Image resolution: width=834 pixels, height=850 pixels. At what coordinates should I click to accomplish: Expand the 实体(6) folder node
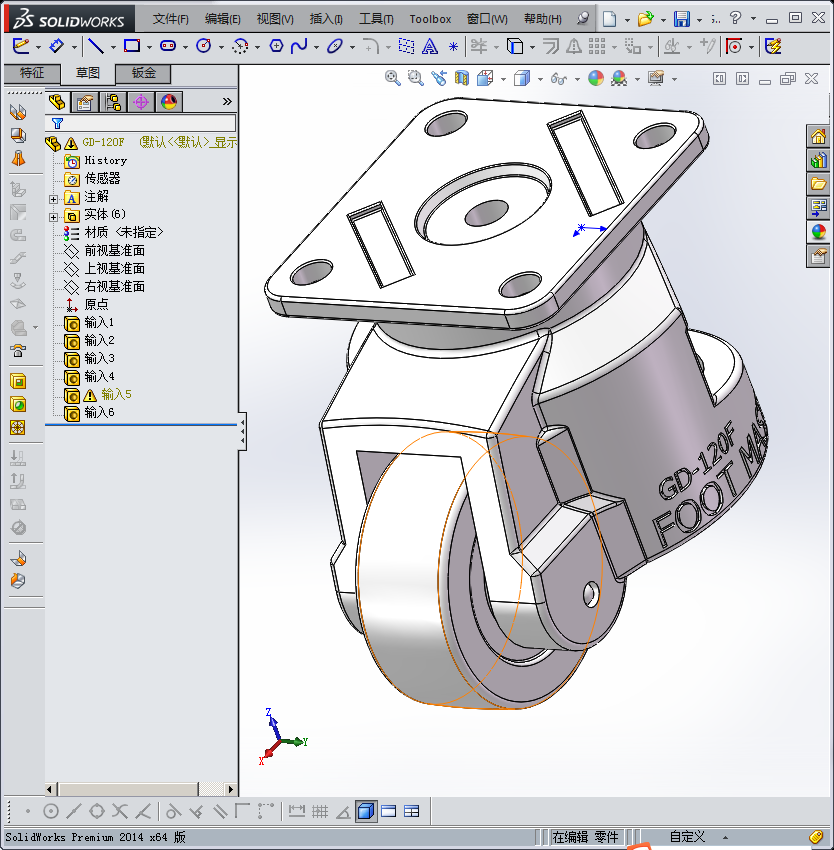[53, 217]
